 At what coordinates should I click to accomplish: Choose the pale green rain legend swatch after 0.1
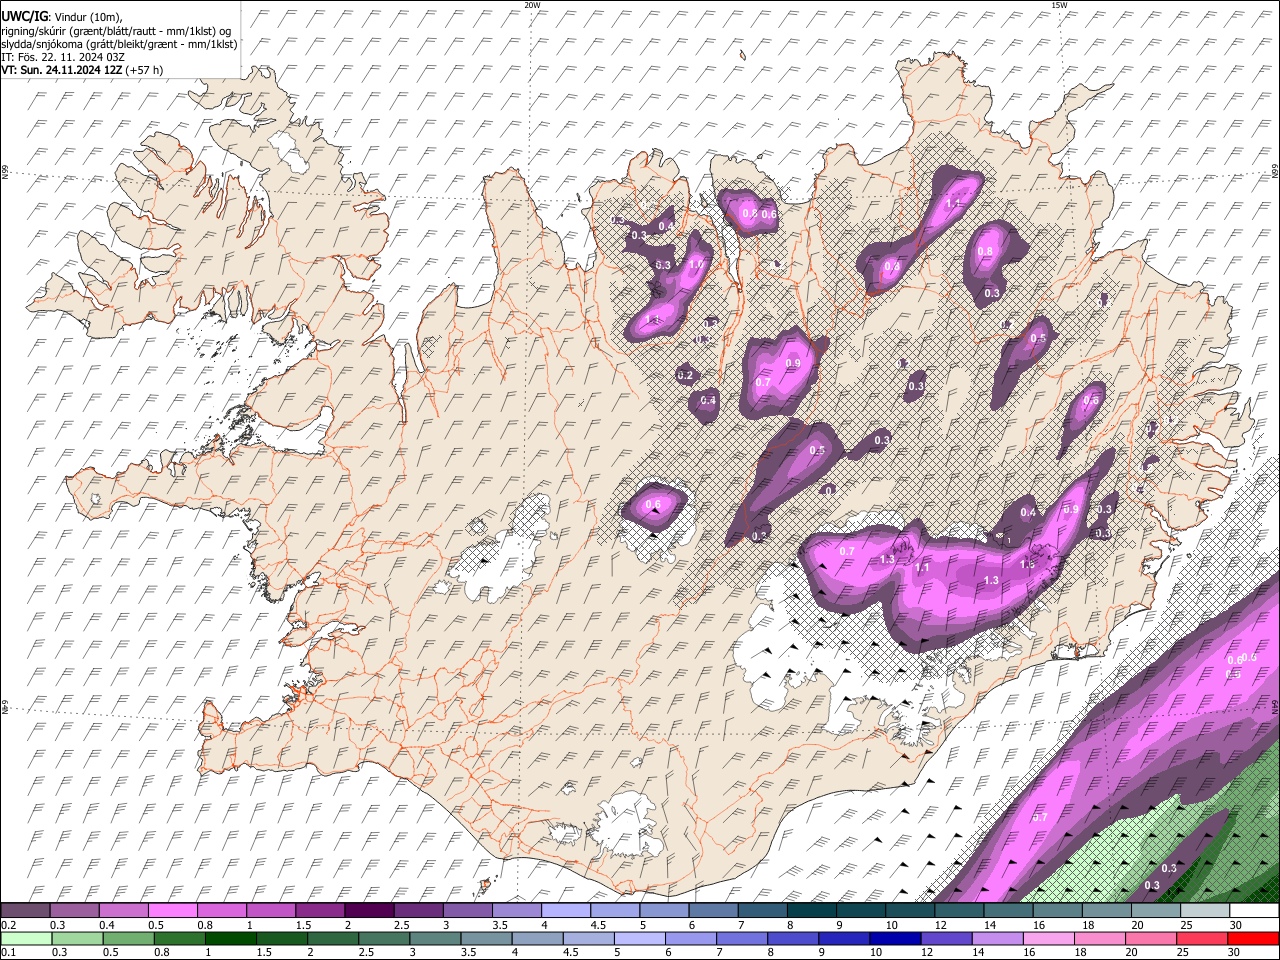(25, 938)
